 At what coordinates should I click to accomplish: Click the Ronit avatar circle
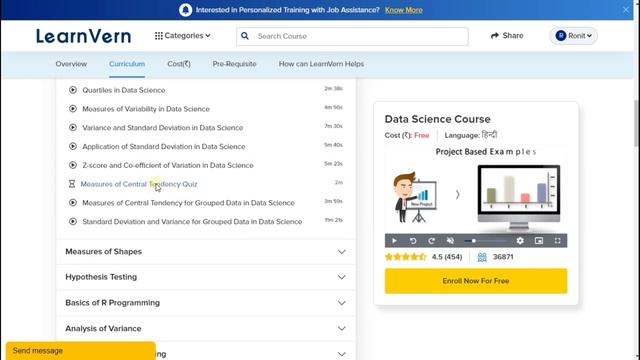[x=561, y=36]
